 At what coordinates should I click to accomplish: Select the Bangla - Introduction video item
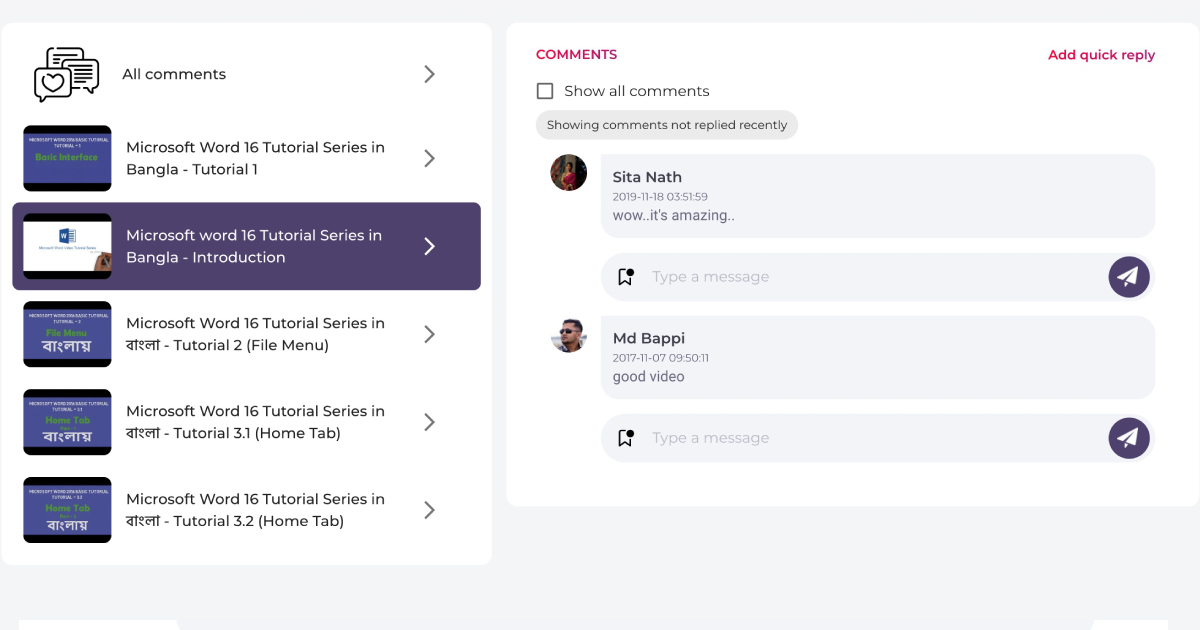coord(246,246)
